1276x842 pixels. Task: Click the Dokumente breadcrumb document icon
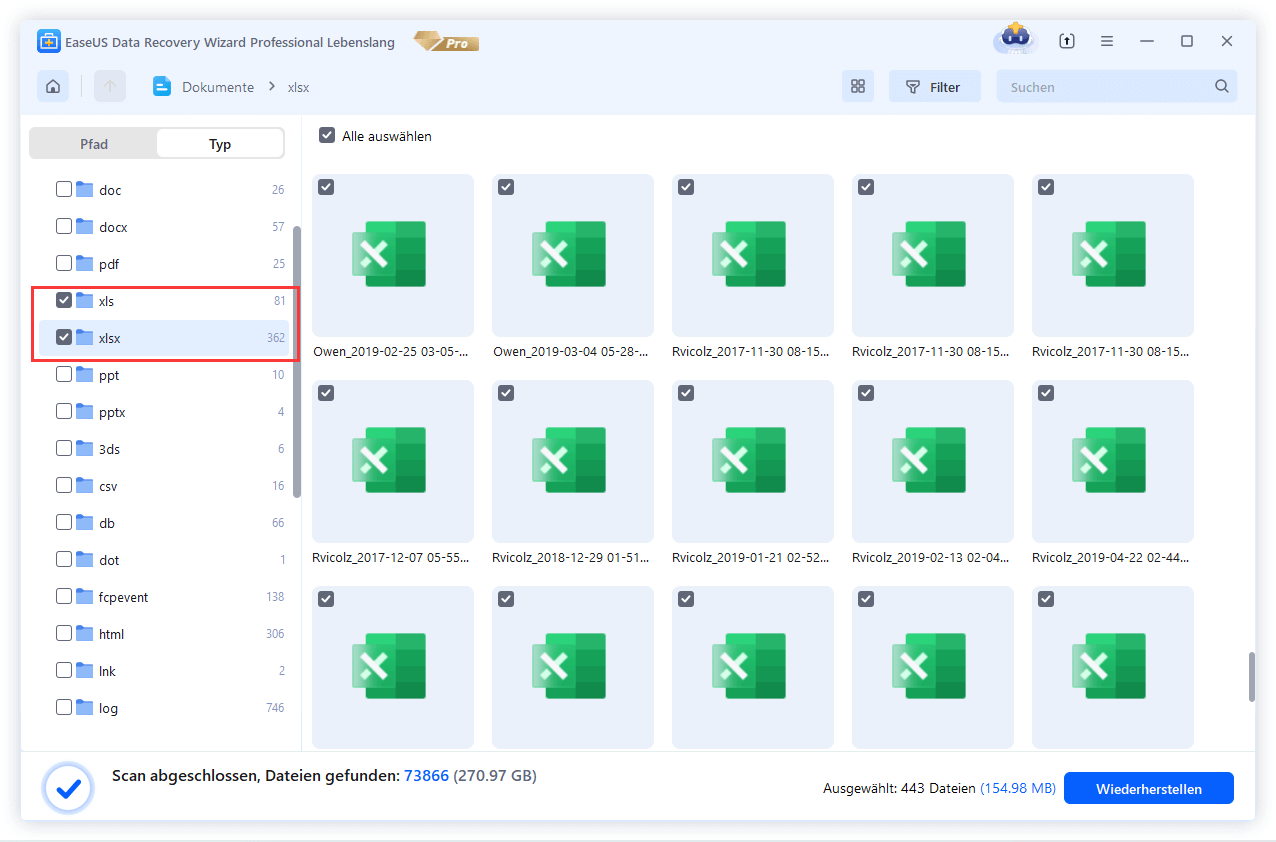[162, 87]
